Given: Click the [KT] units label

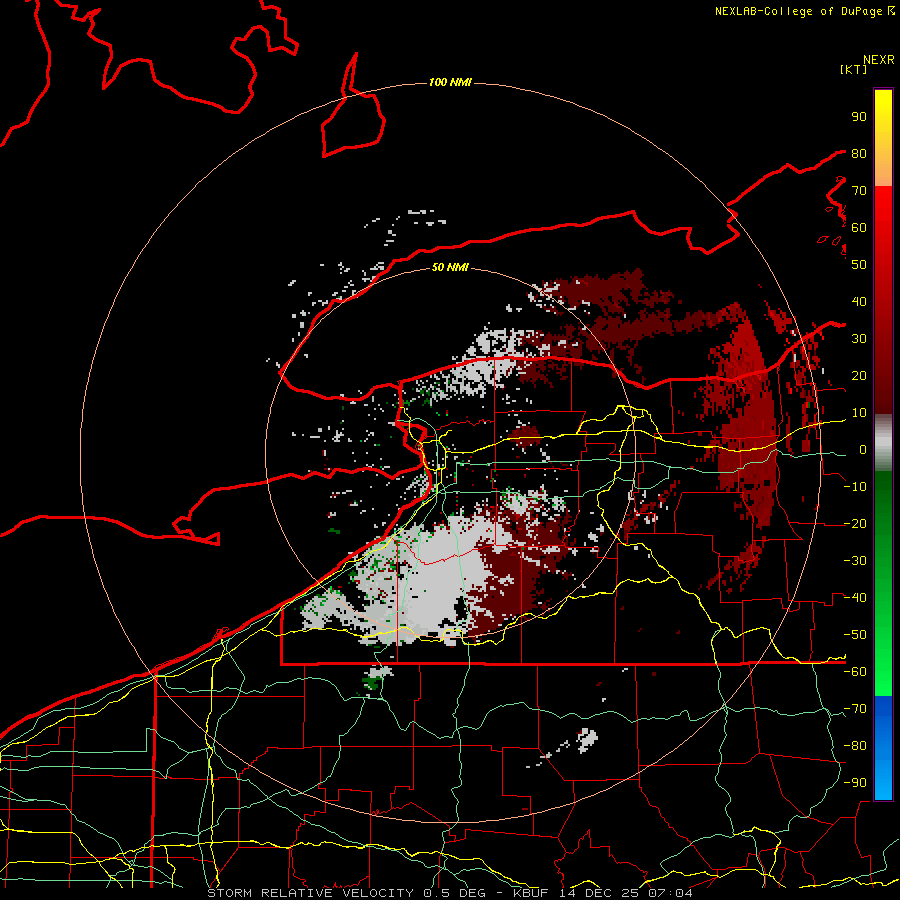Looking at the screenshot, I should coord(854,69).
